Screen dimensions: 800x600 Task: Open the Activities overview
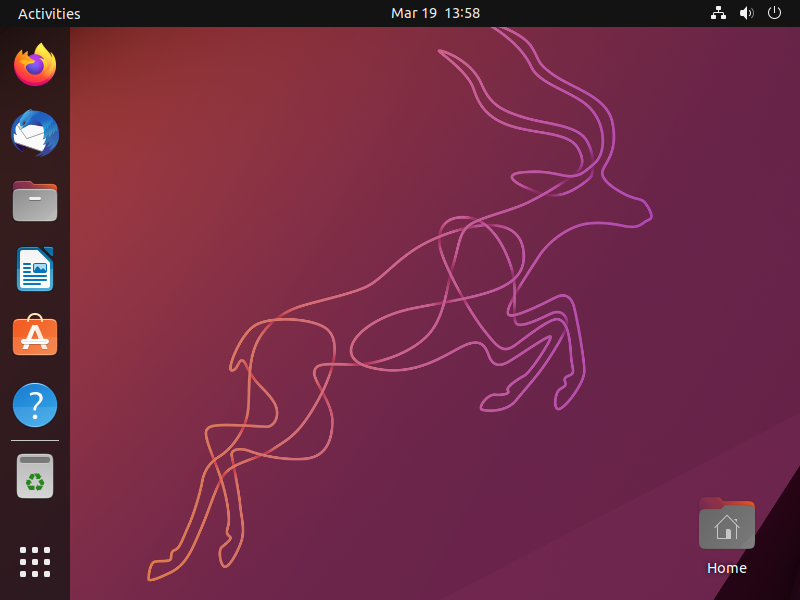pyautogui.click(x=49, y=13)
